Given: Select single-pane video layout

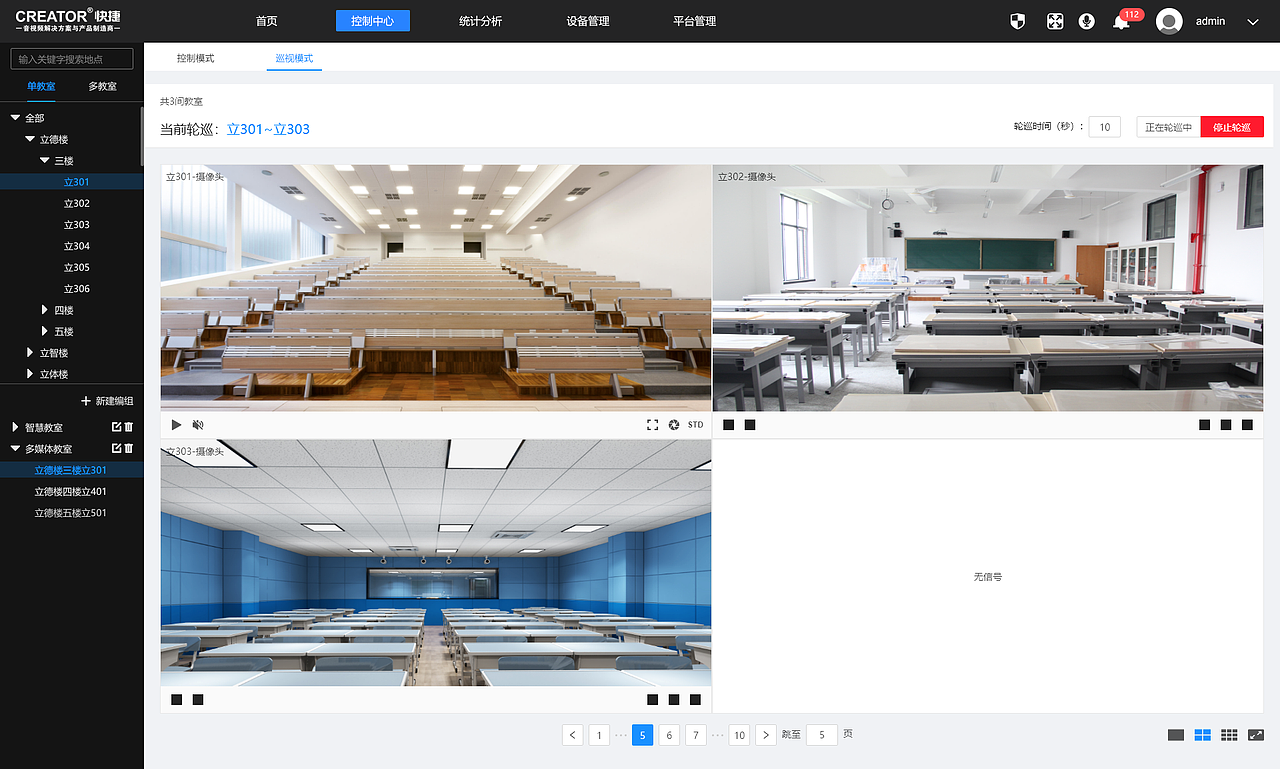Looking at the screenshot, I should pyautogui.click(x=1176, y=735).
